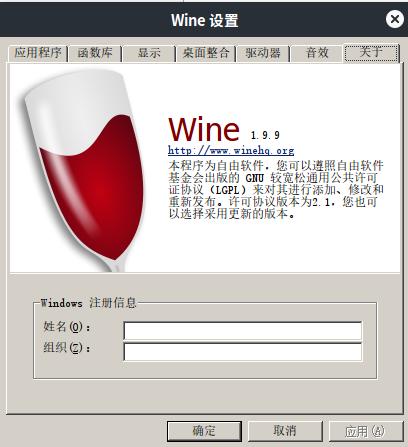Open the http://www.winehq.org link
This screenshot has height=447, width=408.
(x=231, y=151)
